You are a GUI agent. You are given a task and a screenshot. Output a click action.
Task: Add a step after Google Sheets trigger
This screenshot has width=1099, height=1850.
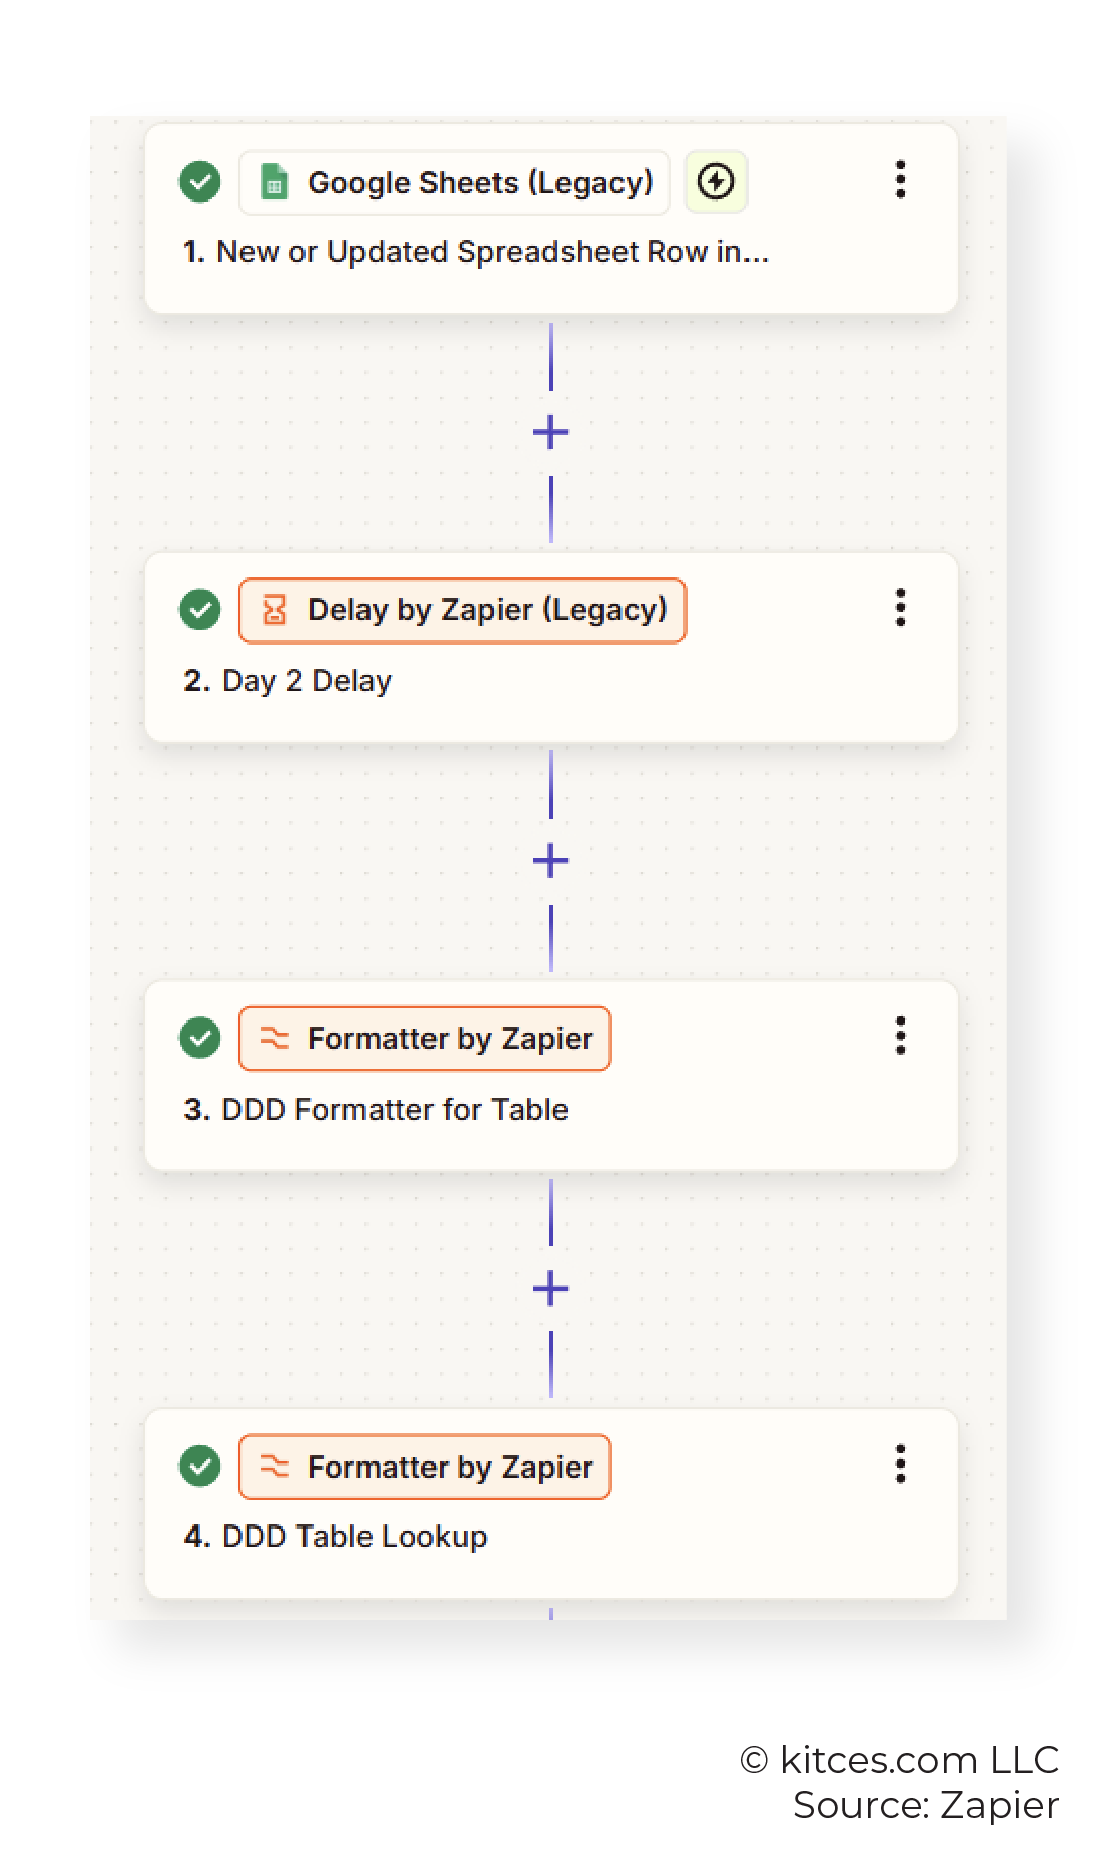(550, 433)
